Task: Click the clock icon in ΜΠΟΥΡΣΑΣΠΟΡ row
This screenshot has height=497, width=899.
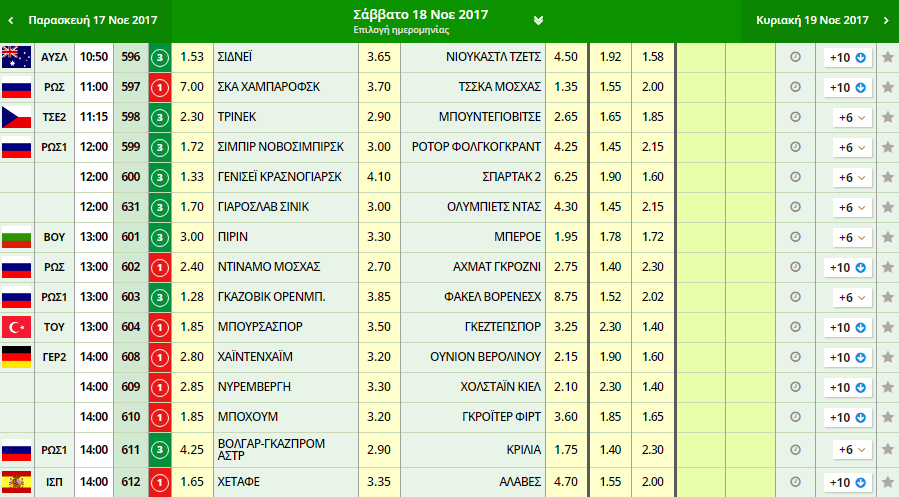Action: pos(795,328)
